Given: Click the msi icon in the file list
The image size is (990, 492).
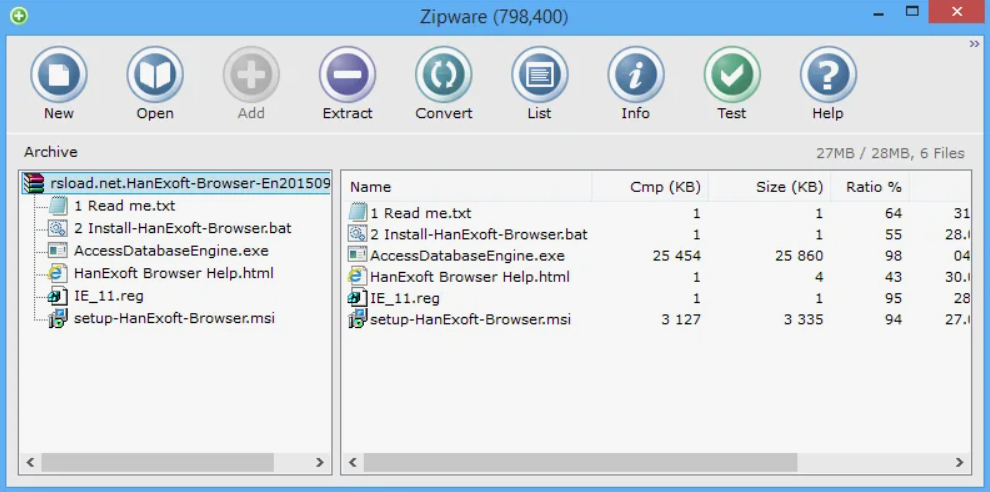Looking at the screenshot, I should (x=357, y=318).
